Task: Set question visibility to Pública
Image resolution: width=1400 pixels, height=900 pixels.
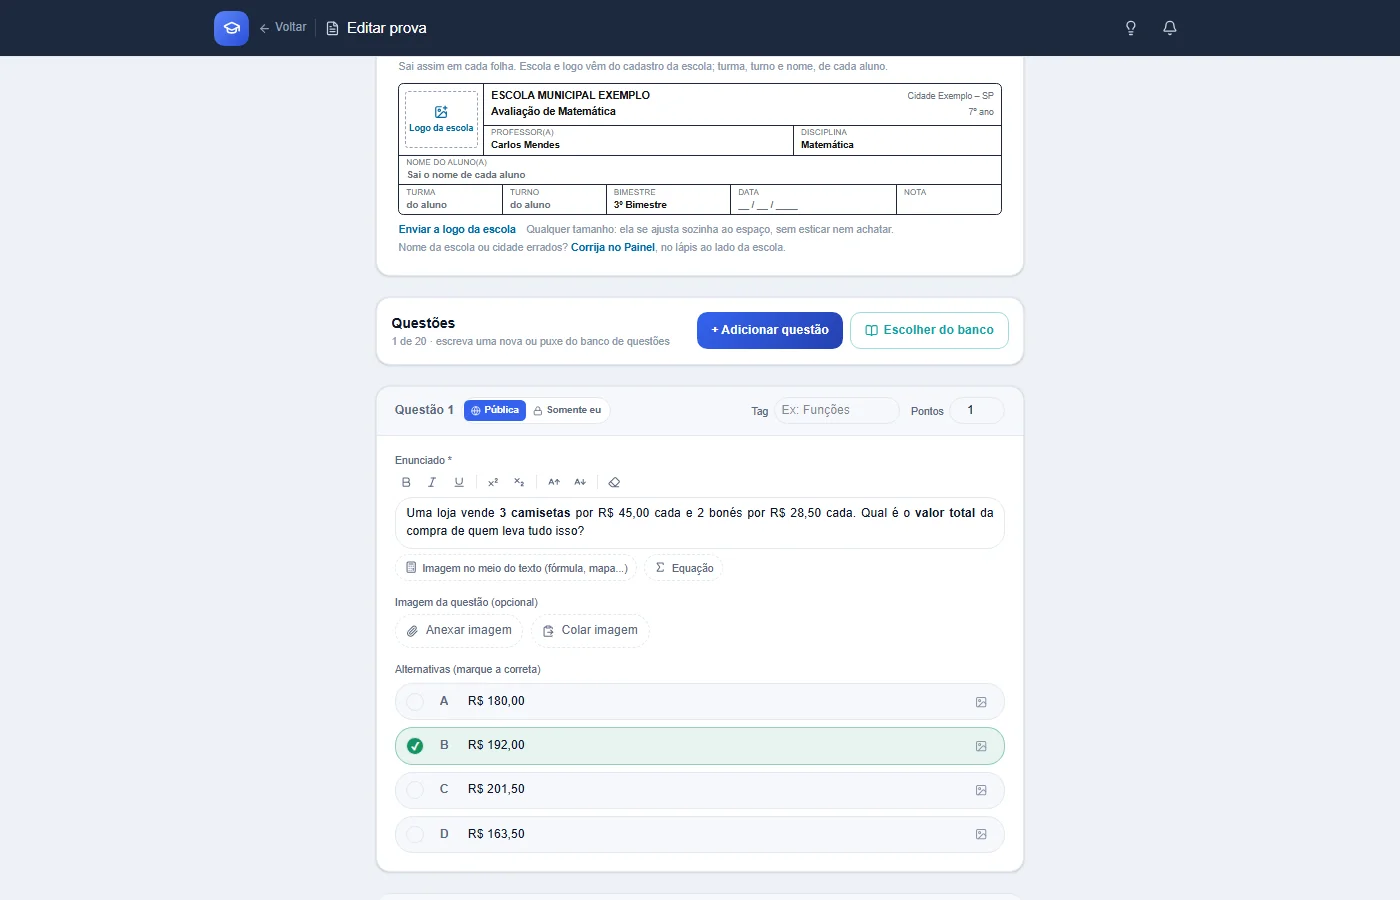Action: coord(495,410)
